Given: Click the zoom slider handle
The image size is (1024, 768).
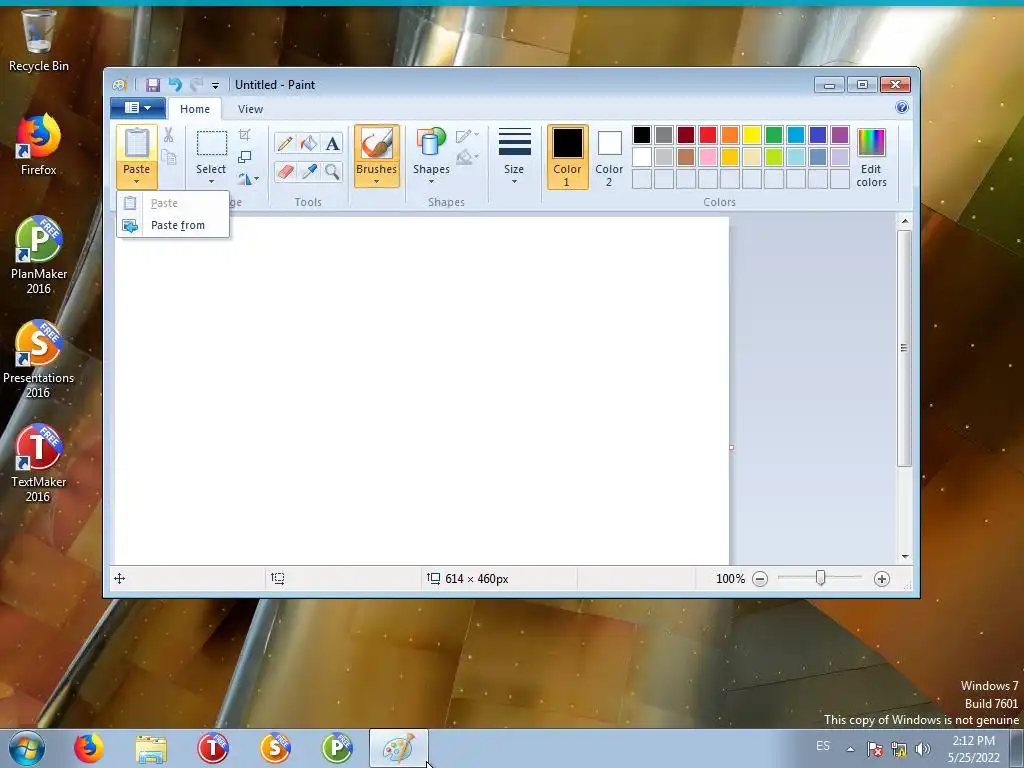Looking at the screenshot, I should 821,578.
